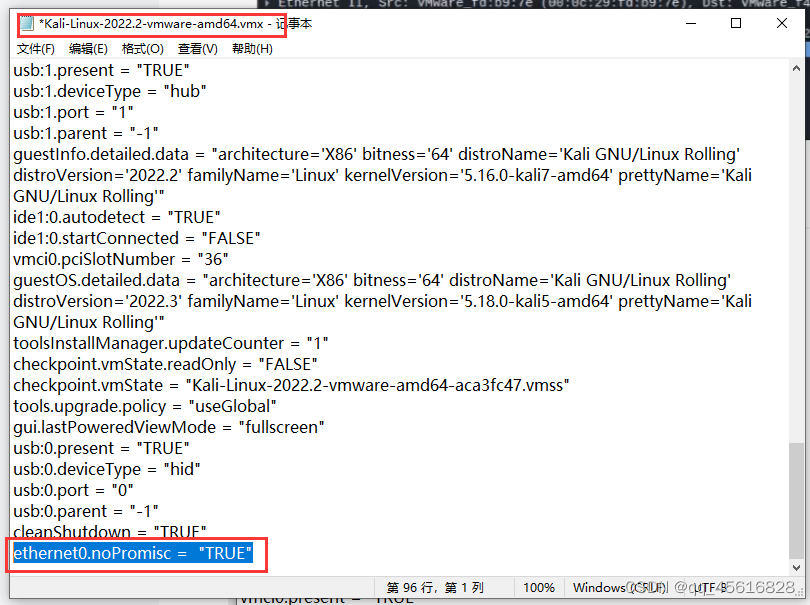Viewport: 810px width, 605px height.
Task: Click the 100% zoom status entry
Action: point(539,588)
